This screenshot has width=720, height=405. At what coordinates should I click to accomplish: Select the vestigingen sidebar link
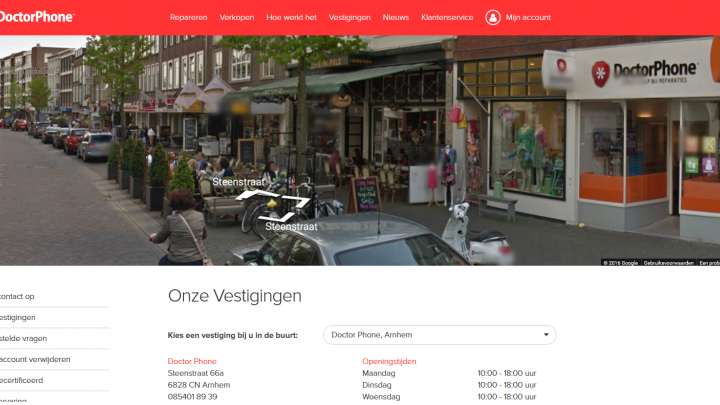click(18, 317)
